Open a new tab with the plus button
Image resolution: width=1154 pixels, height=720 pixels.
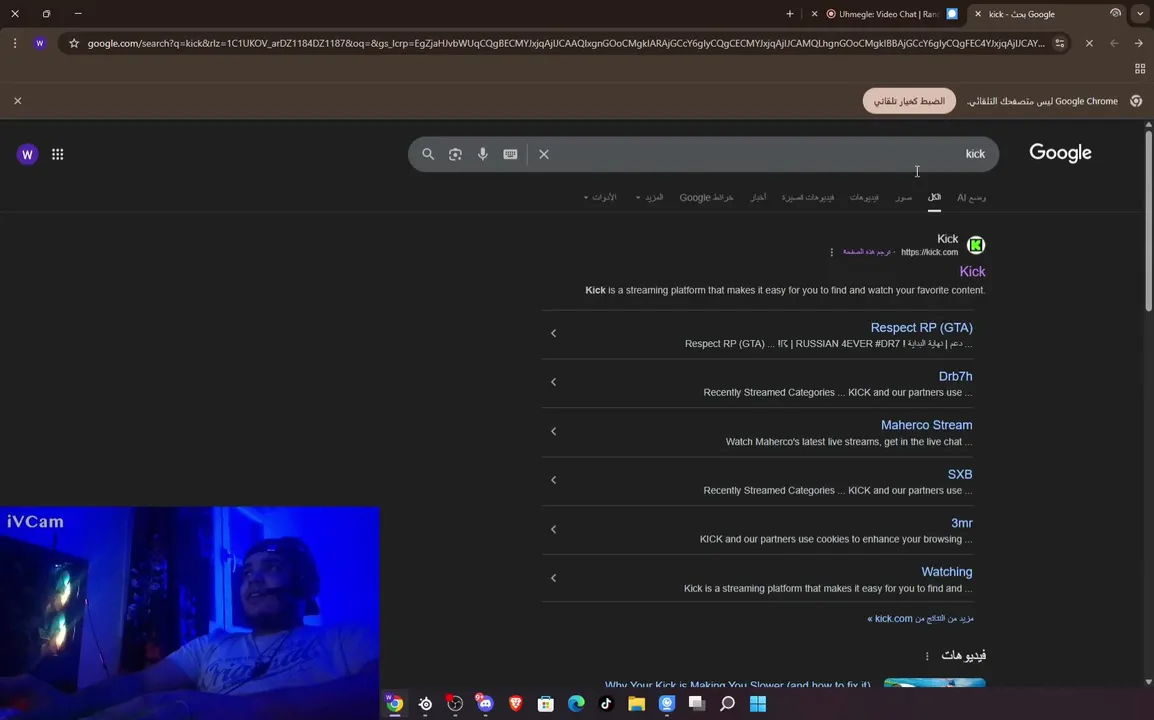[x=790, y=13]
